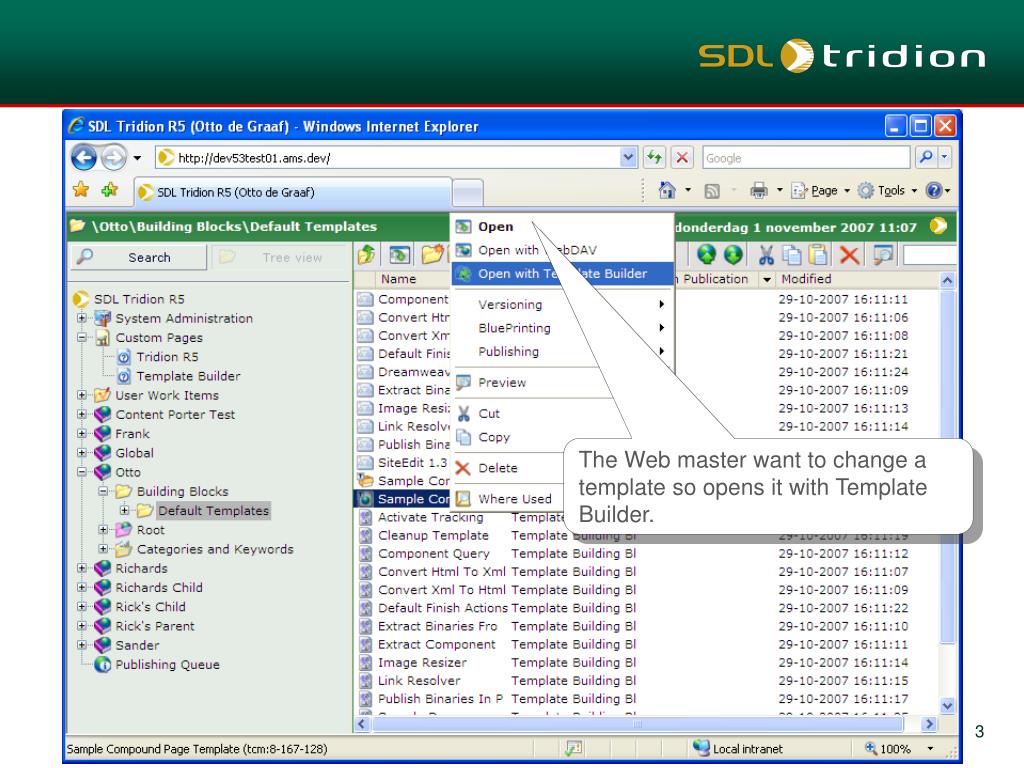Click the zoom 100% magnifier icon

click(x=871, y=748)
